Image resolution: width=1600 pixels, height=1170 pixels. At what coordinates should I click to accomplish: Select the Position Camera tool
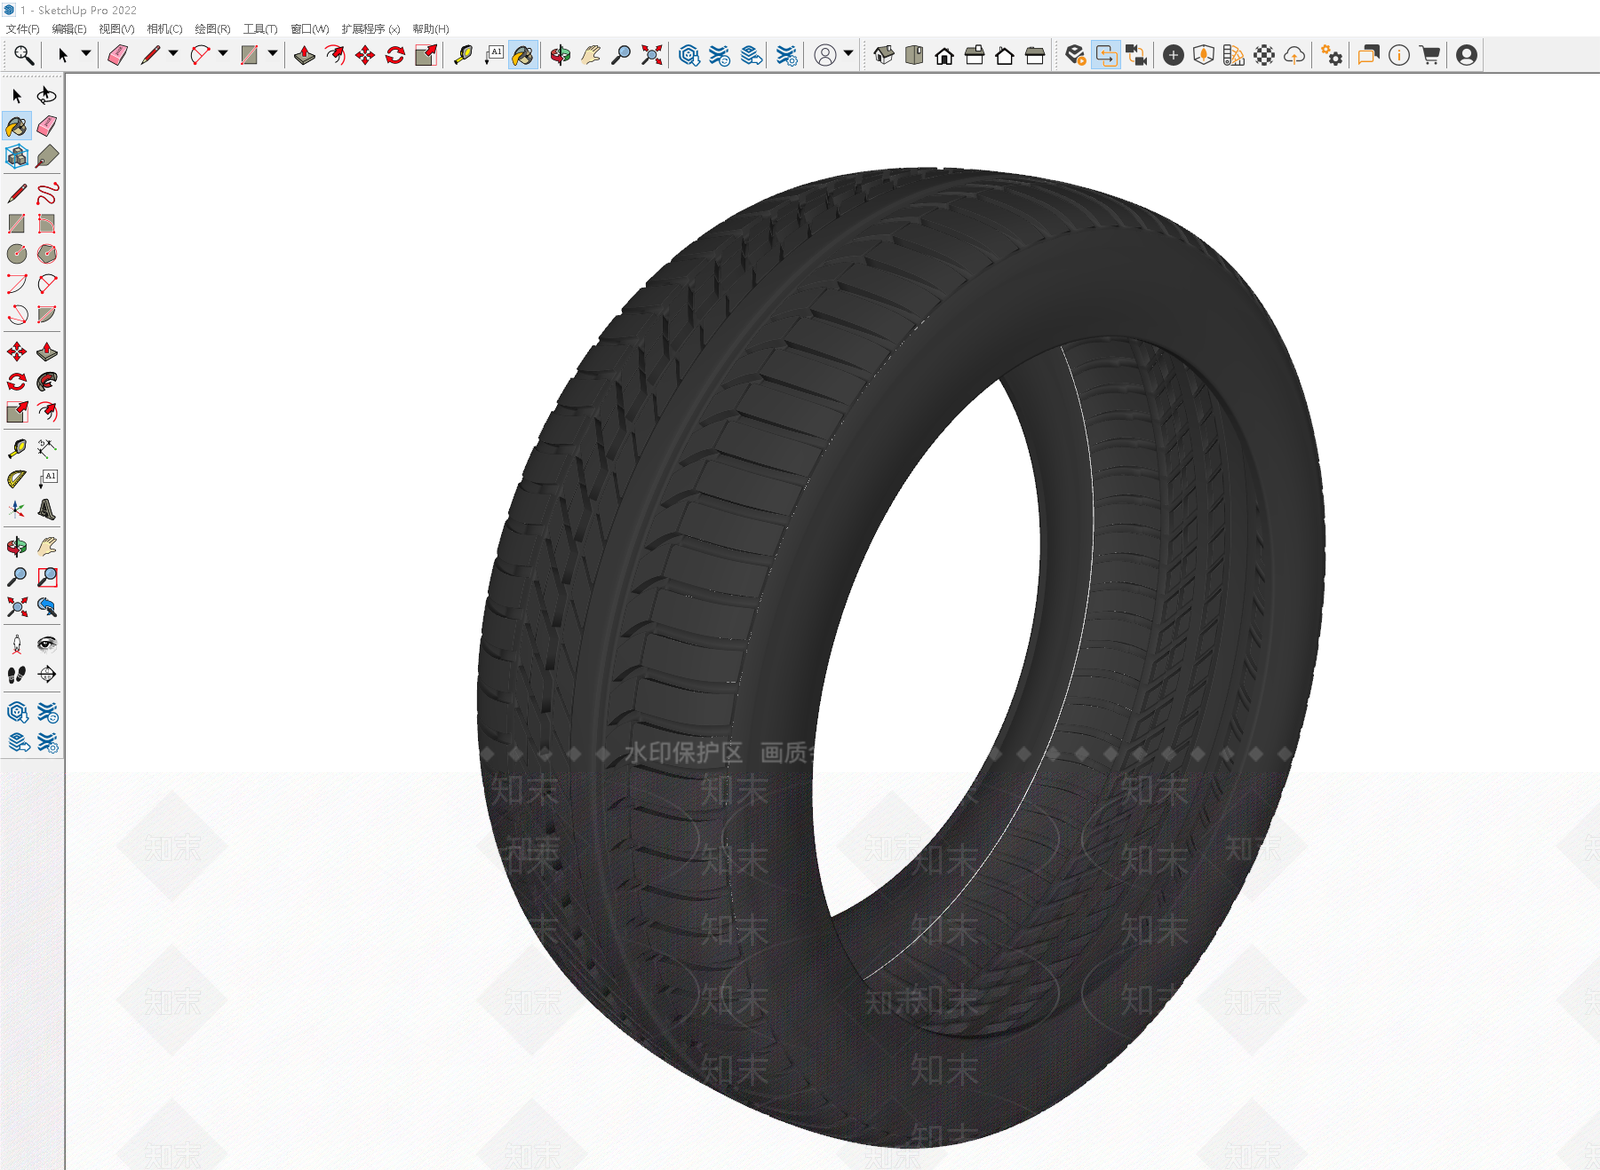pyautogui.click(x=17, y=644)
